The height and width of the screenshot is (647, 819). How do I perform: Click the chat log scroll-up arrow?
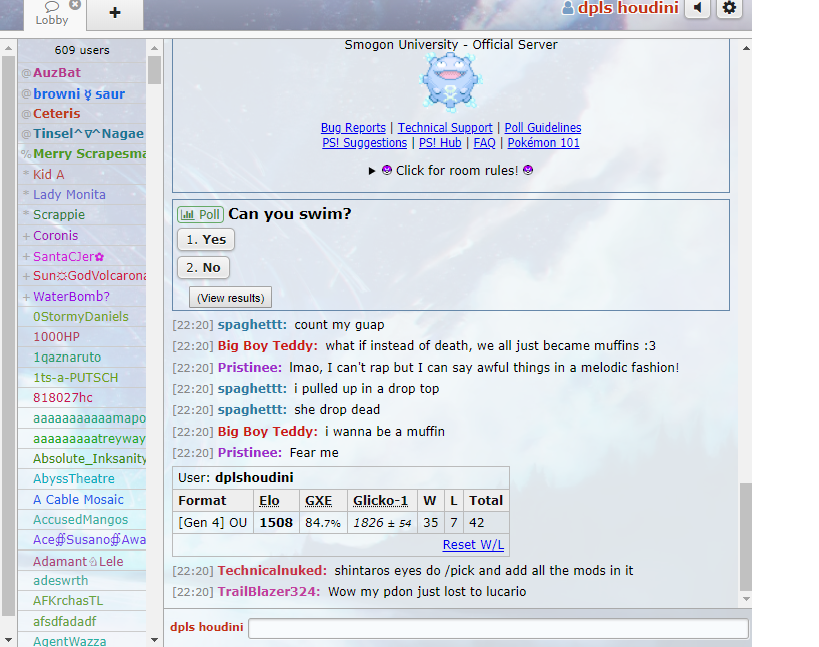[746, 48]
